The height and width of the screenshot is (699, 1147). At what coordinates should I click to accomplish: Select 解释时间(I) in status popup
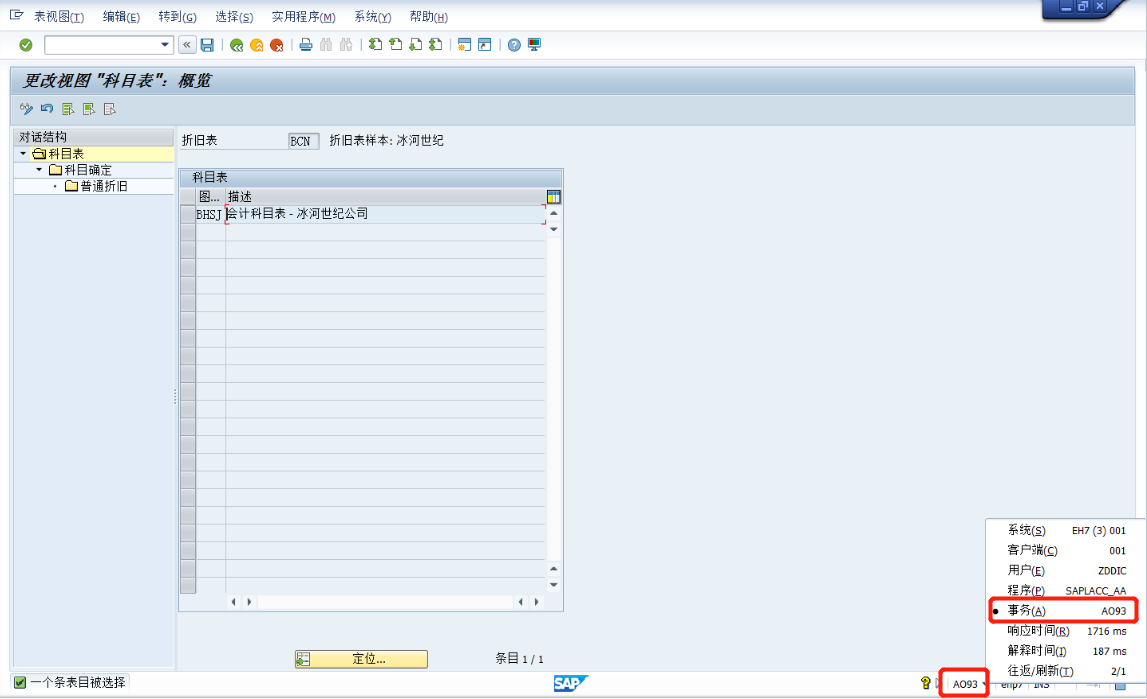tap(1066, 651)
